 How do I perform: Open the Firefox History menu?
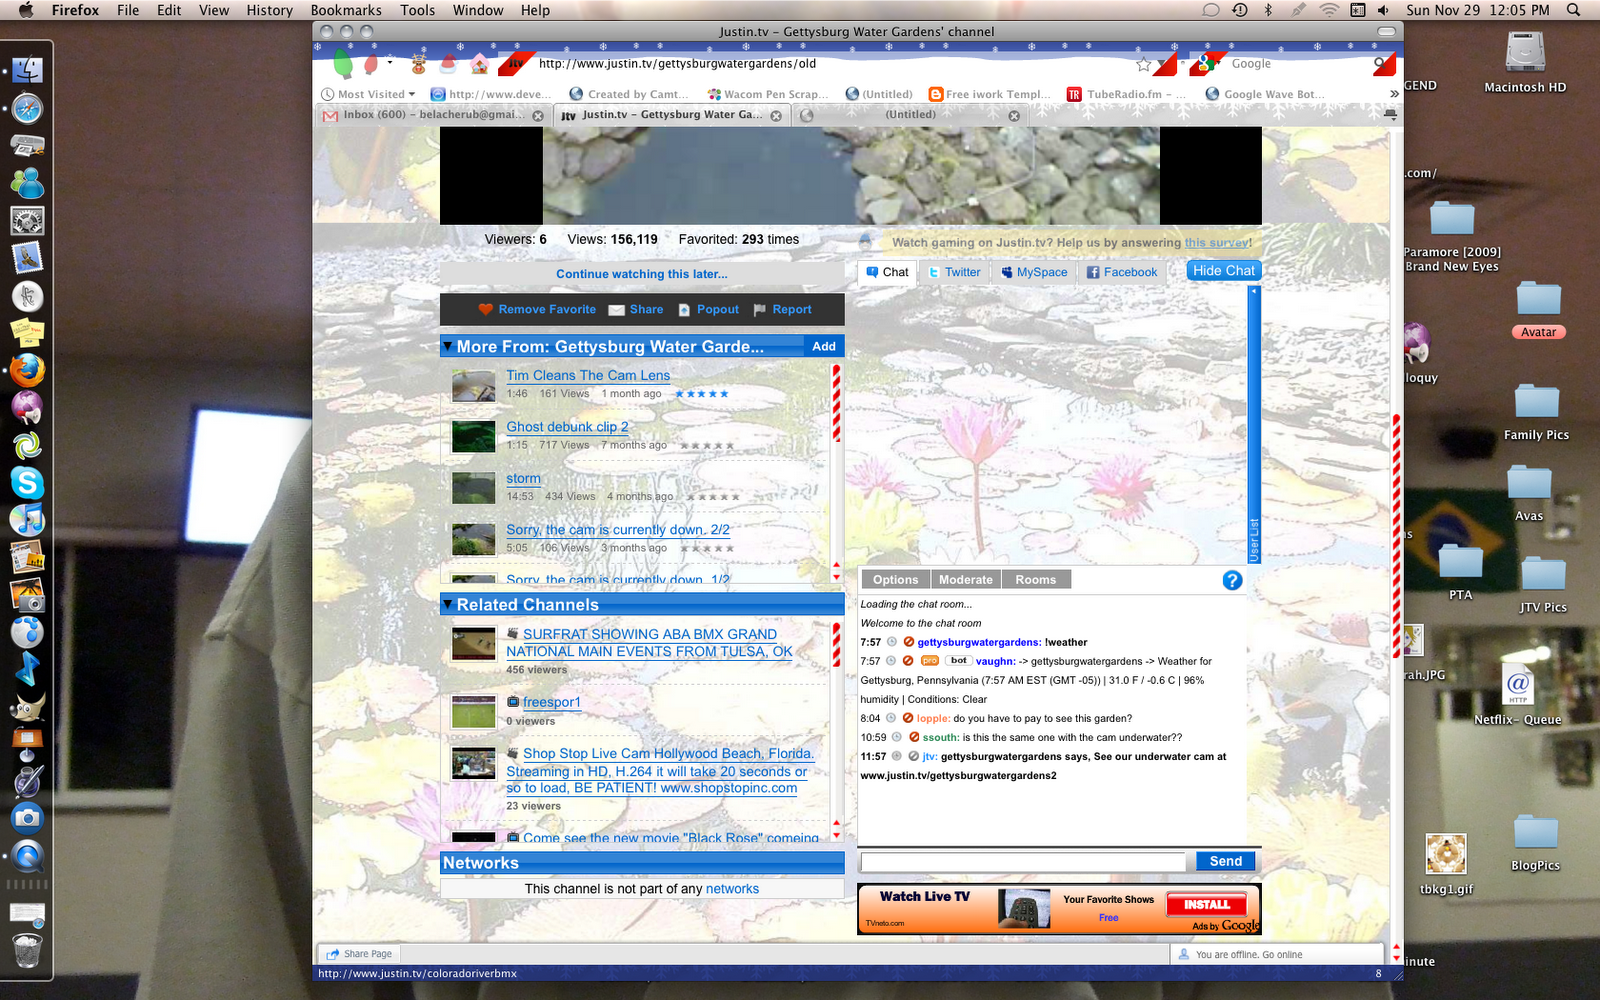[269, 10]
